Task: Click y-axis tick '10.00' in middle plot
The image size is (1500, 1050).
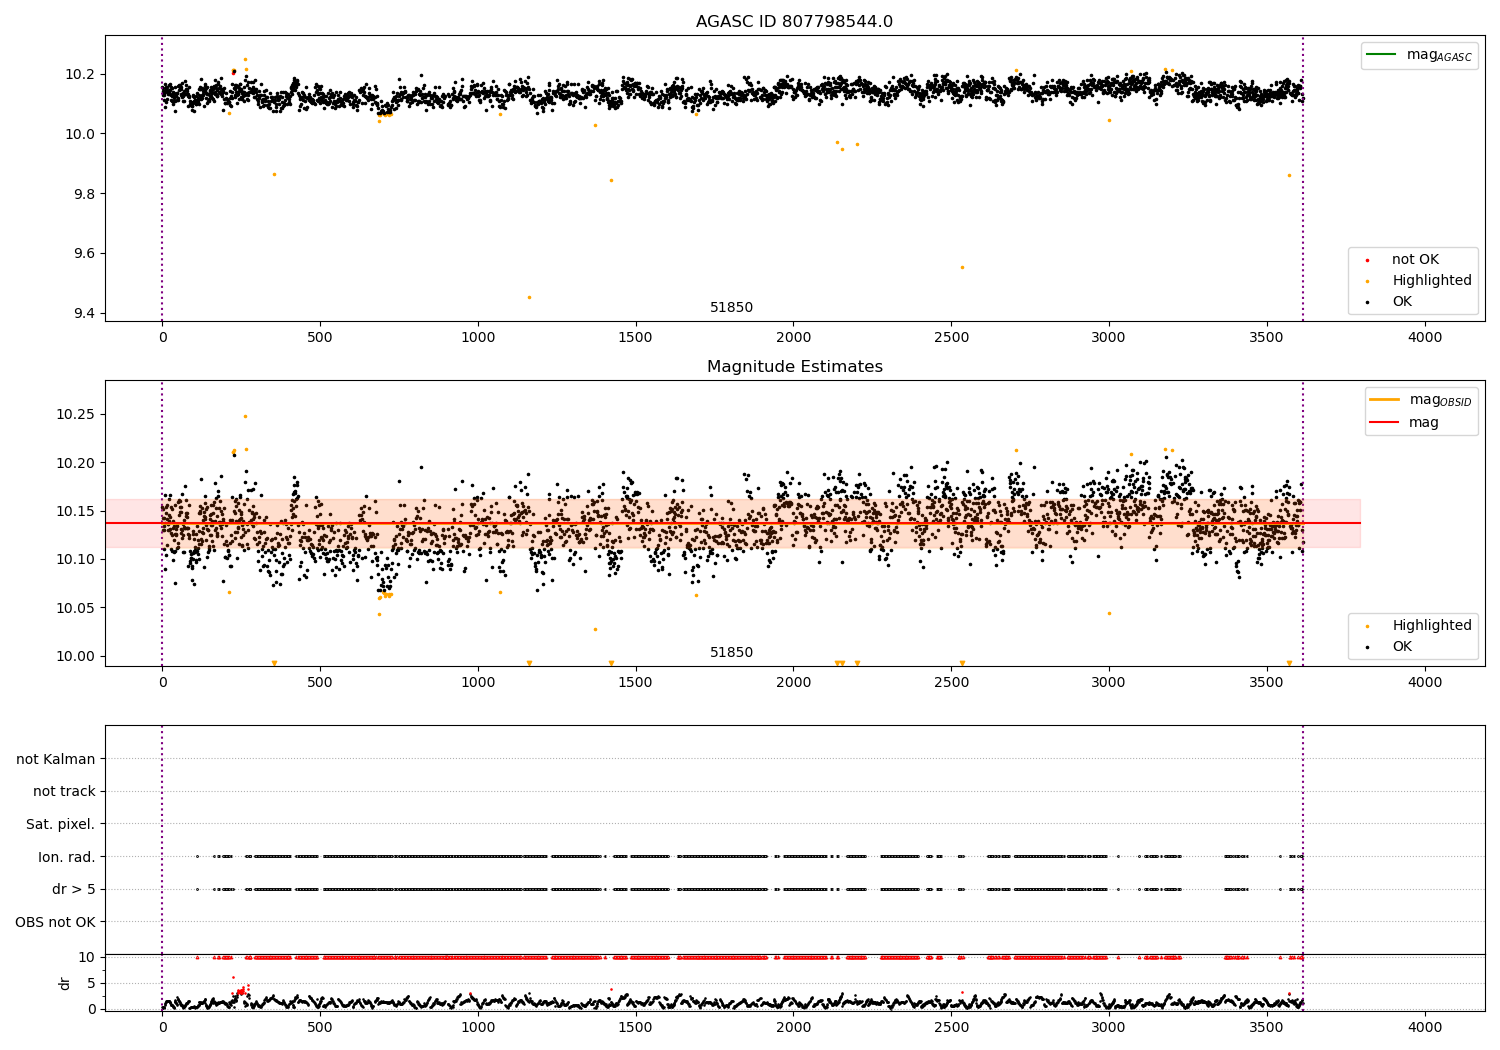Action: (x=76, y=656)
